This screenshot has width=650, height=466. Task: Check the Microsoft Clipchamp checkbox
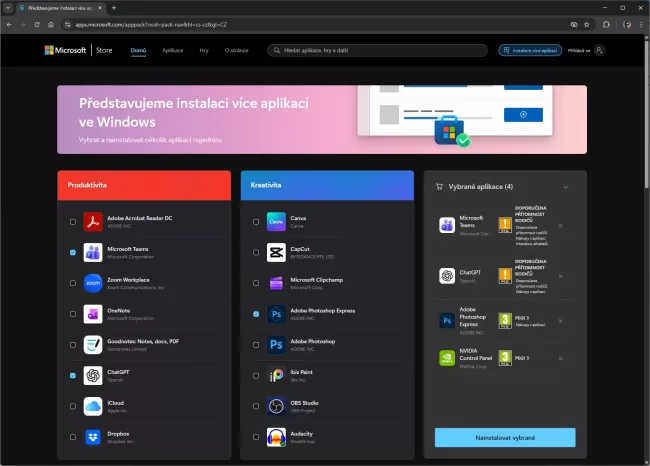(256, 283)
